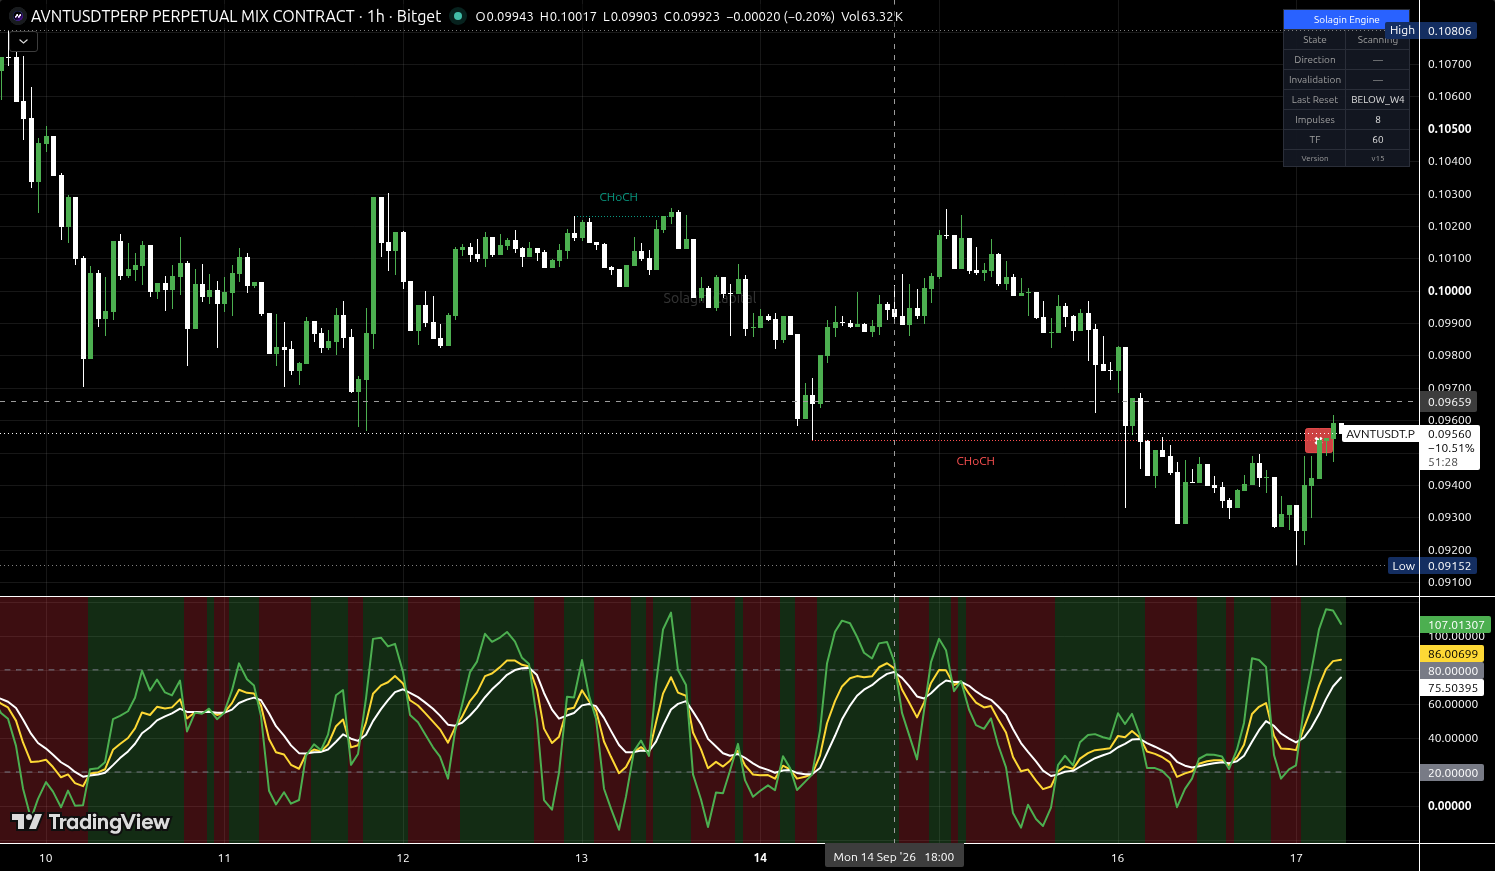The width and height of the screenshot is (1495, 871).
Task: Click the green market status dot
Action: (x=458, y=16)
